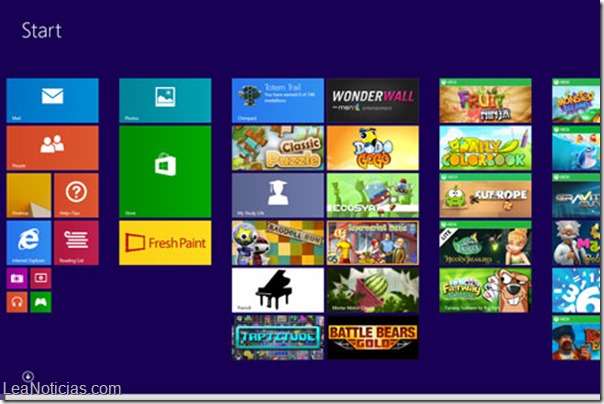This screenshot has height=404, width=604.
Task: Open the Battle Bears Gold tile
Action: pos(373,337)
